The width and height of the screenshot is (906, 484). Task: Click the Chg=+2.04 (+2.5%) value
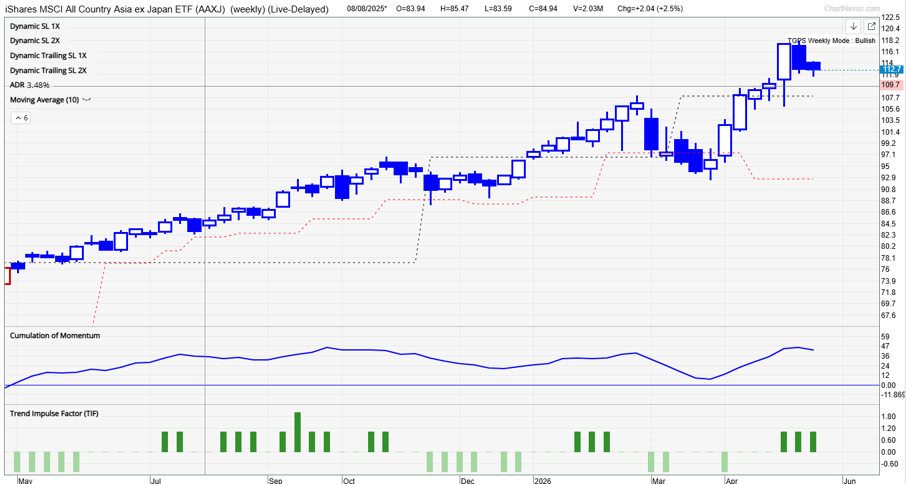point(650,9)
